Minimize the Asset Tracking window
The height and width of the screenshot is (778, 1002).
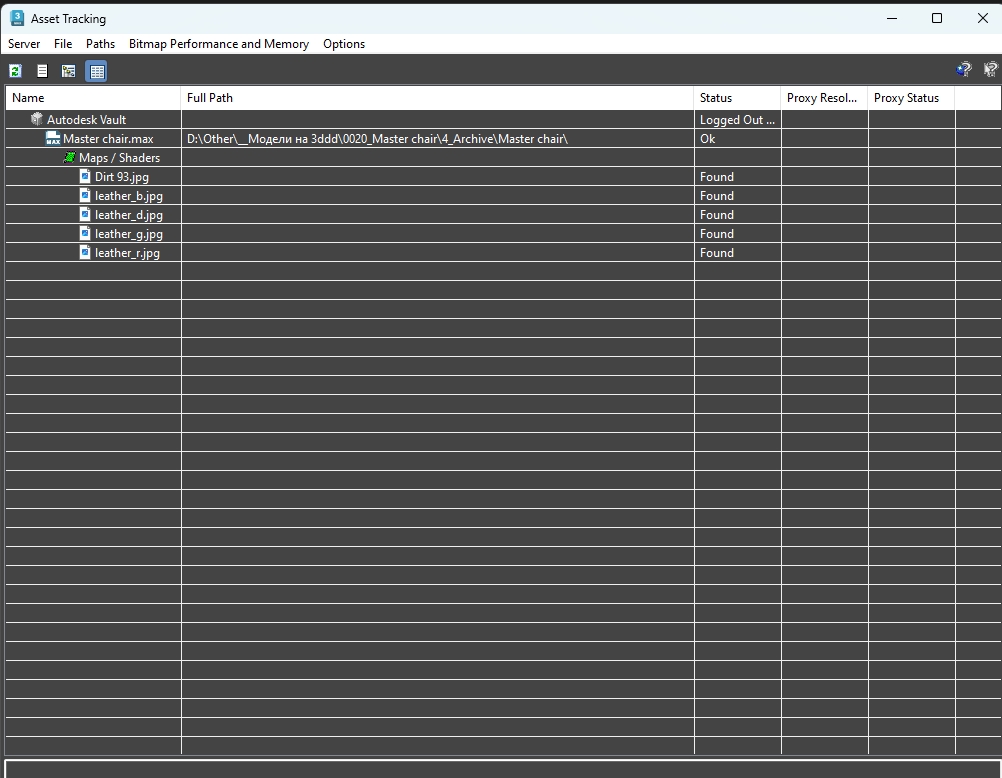pyautogui.click(x=892, y=18)
